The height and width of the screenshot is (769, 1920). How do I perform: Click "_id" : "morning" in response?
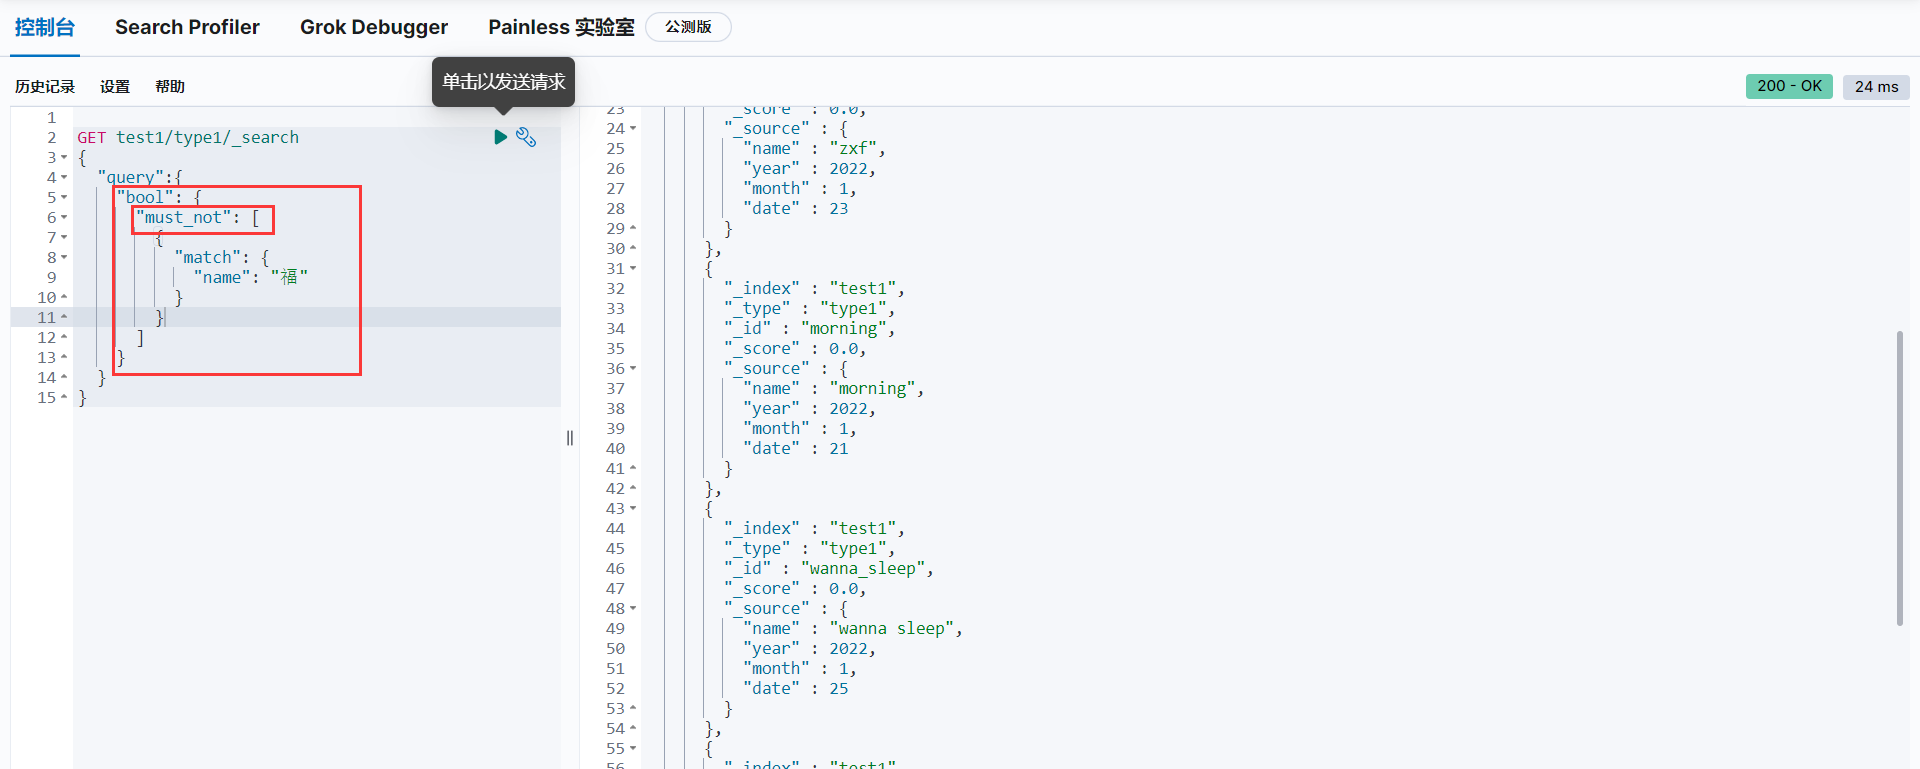point(810,329)
